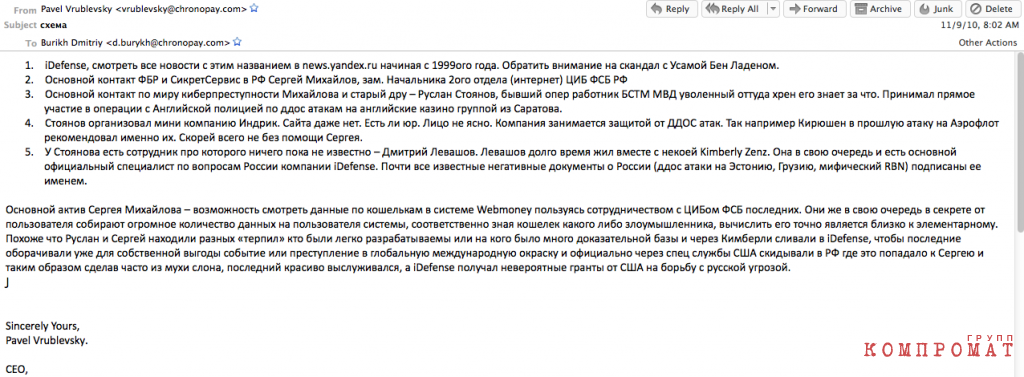Viewport: 1024px width, 377px height.
Task: Click the subject line "схема"
Action: coord(54,25)
